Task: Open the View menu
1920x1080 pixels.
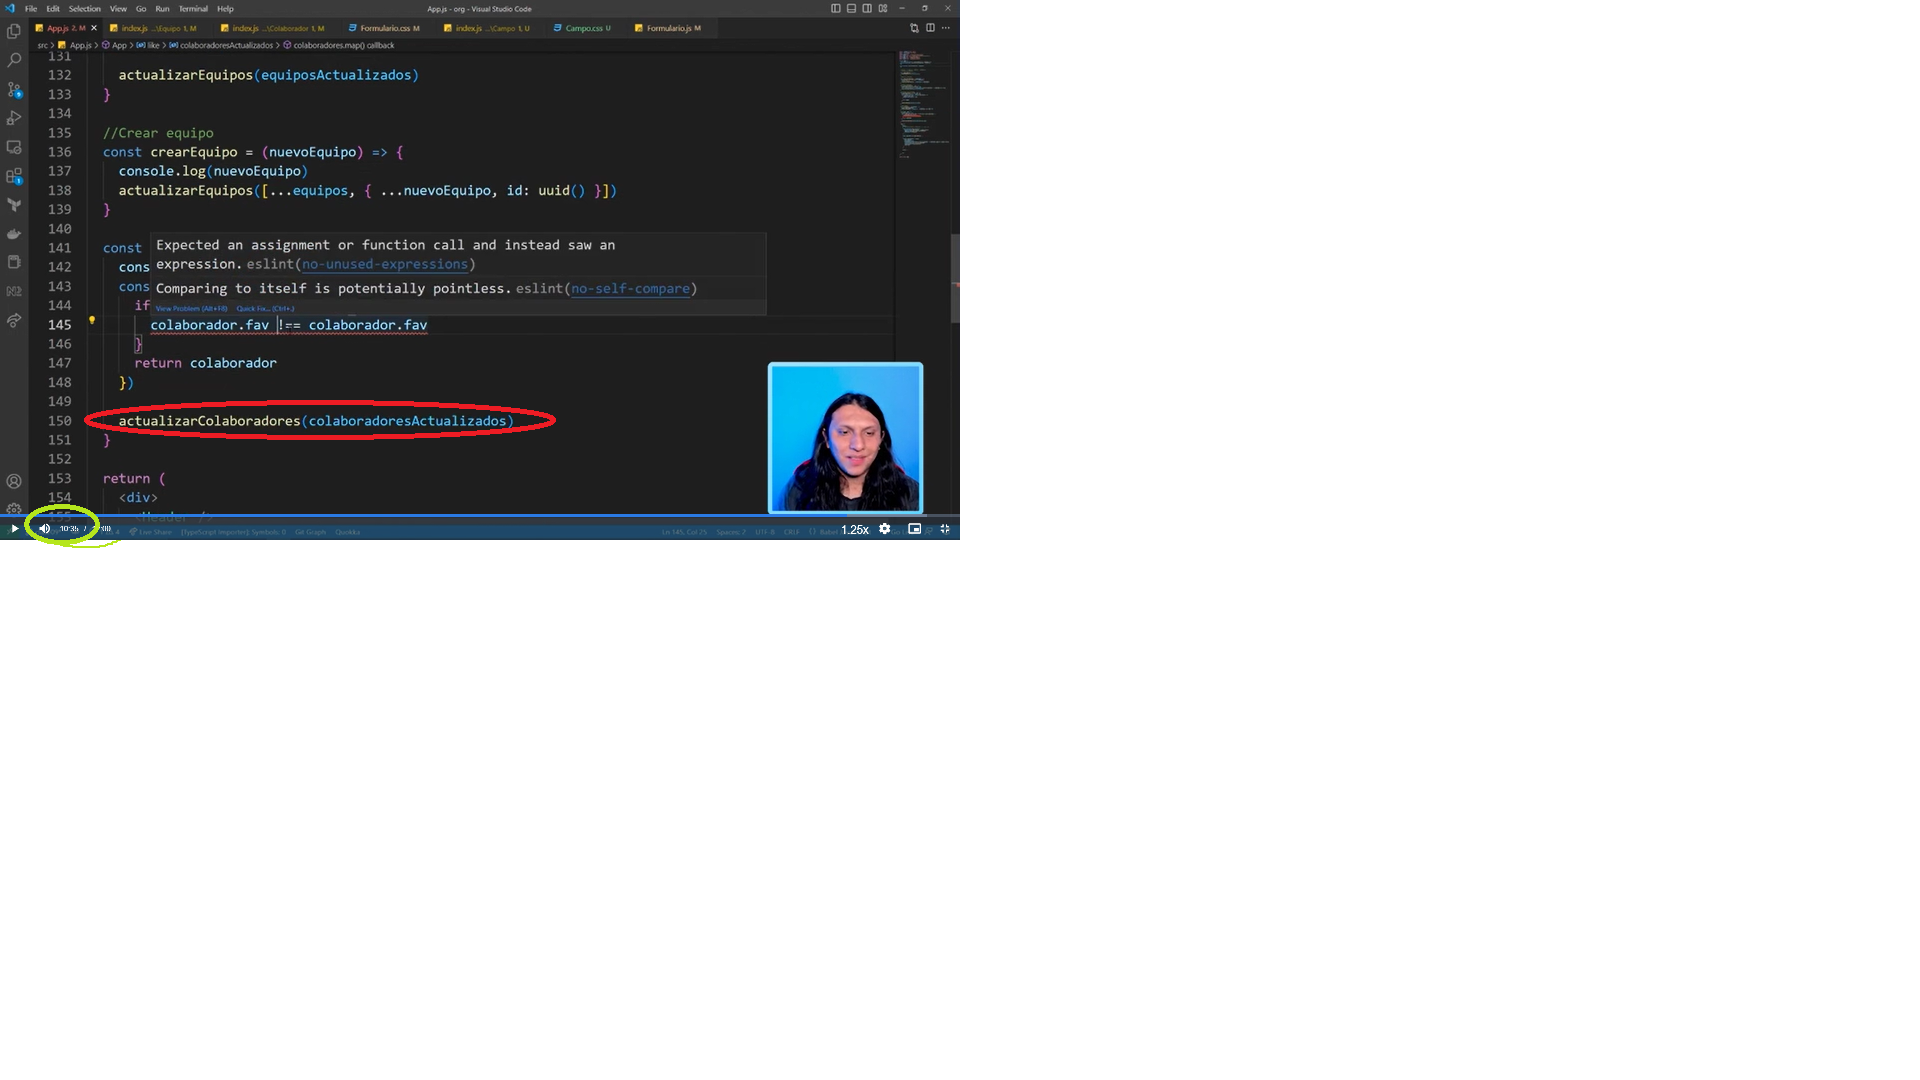Action: click(x=118, y=9)
